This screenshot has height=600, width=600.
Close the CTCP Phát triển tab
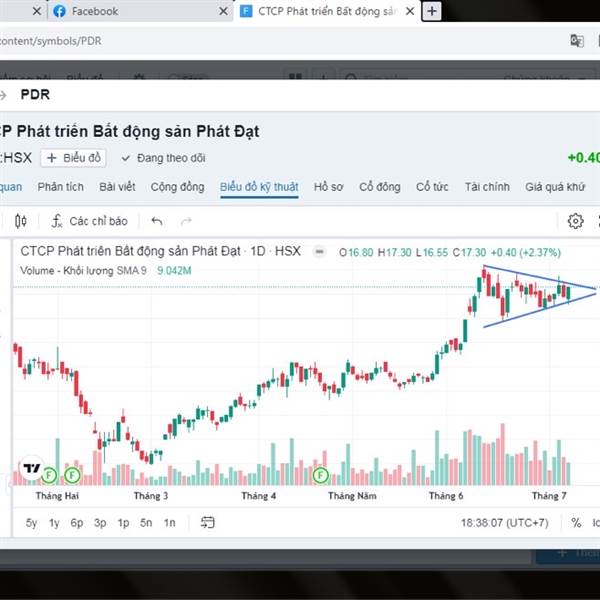pyautogui.click(x=410, y=11)
